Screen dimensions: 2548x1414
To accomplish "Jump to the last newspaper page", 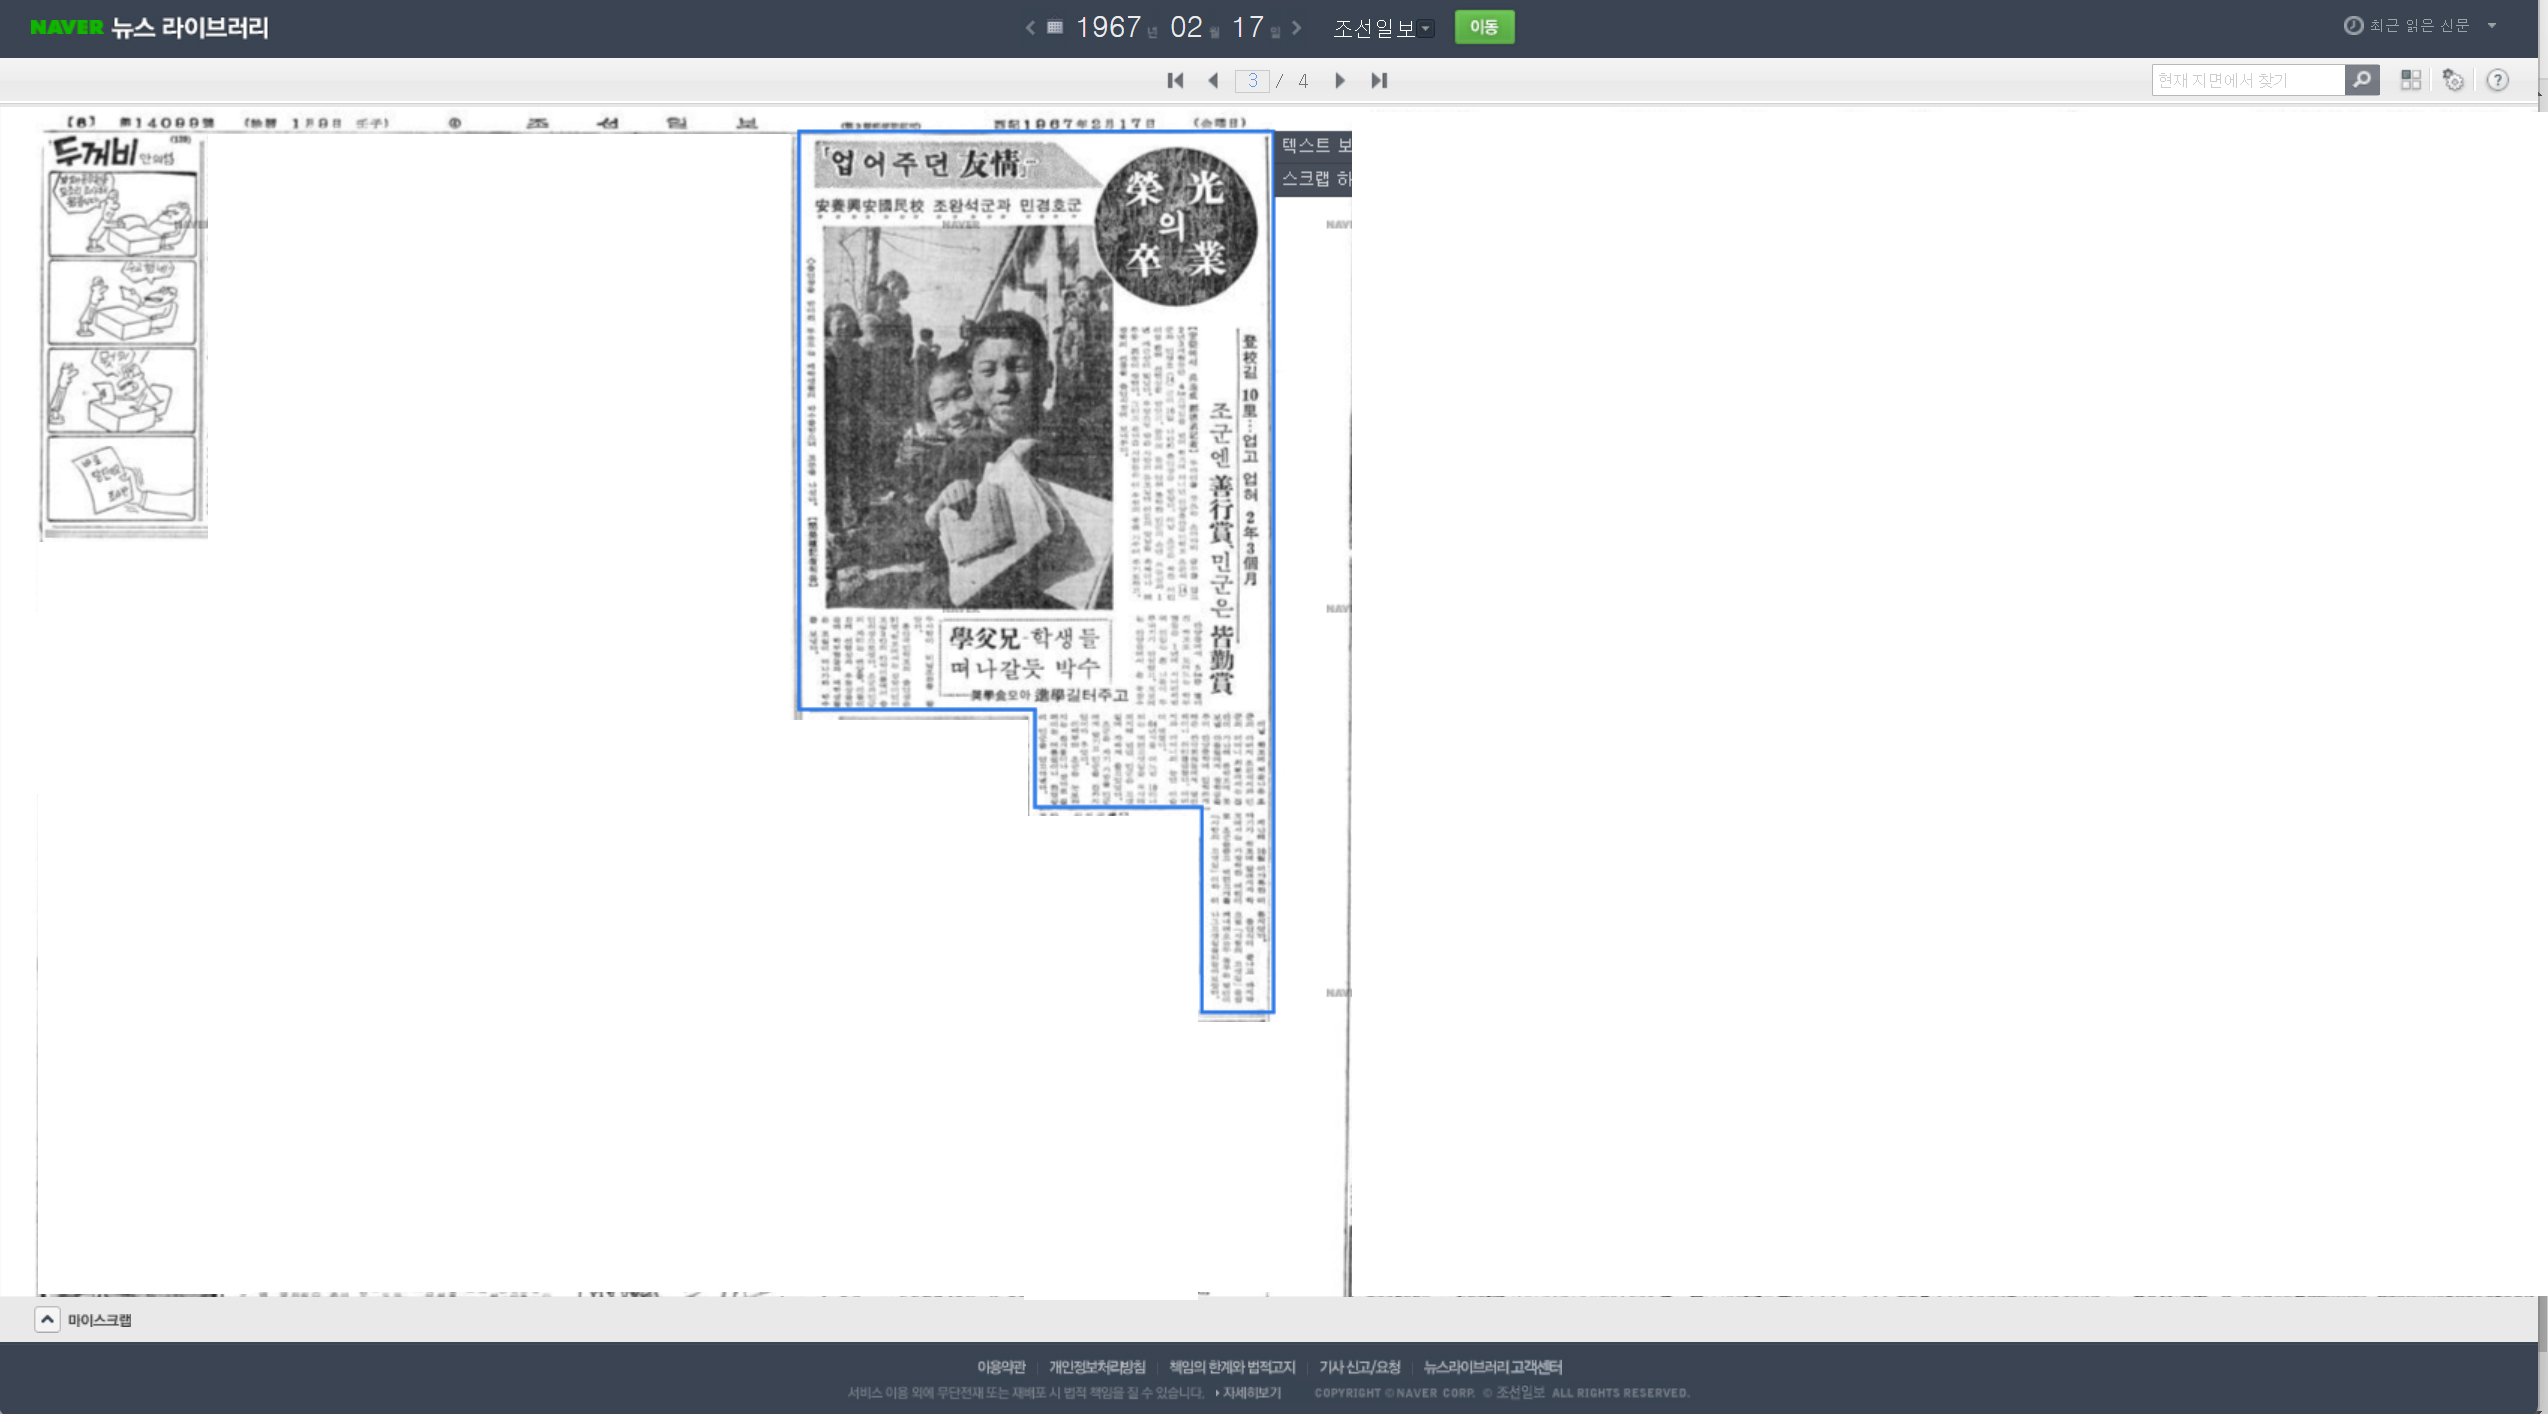I will 1379,80.
